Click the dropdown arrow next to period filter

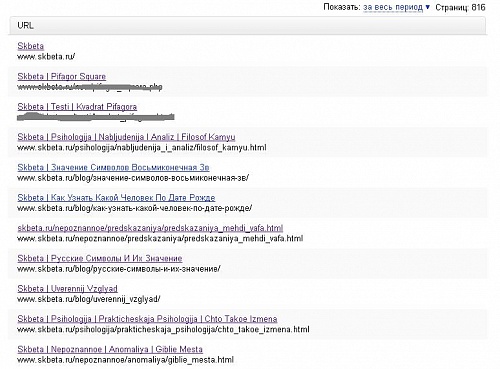point(428,7)
